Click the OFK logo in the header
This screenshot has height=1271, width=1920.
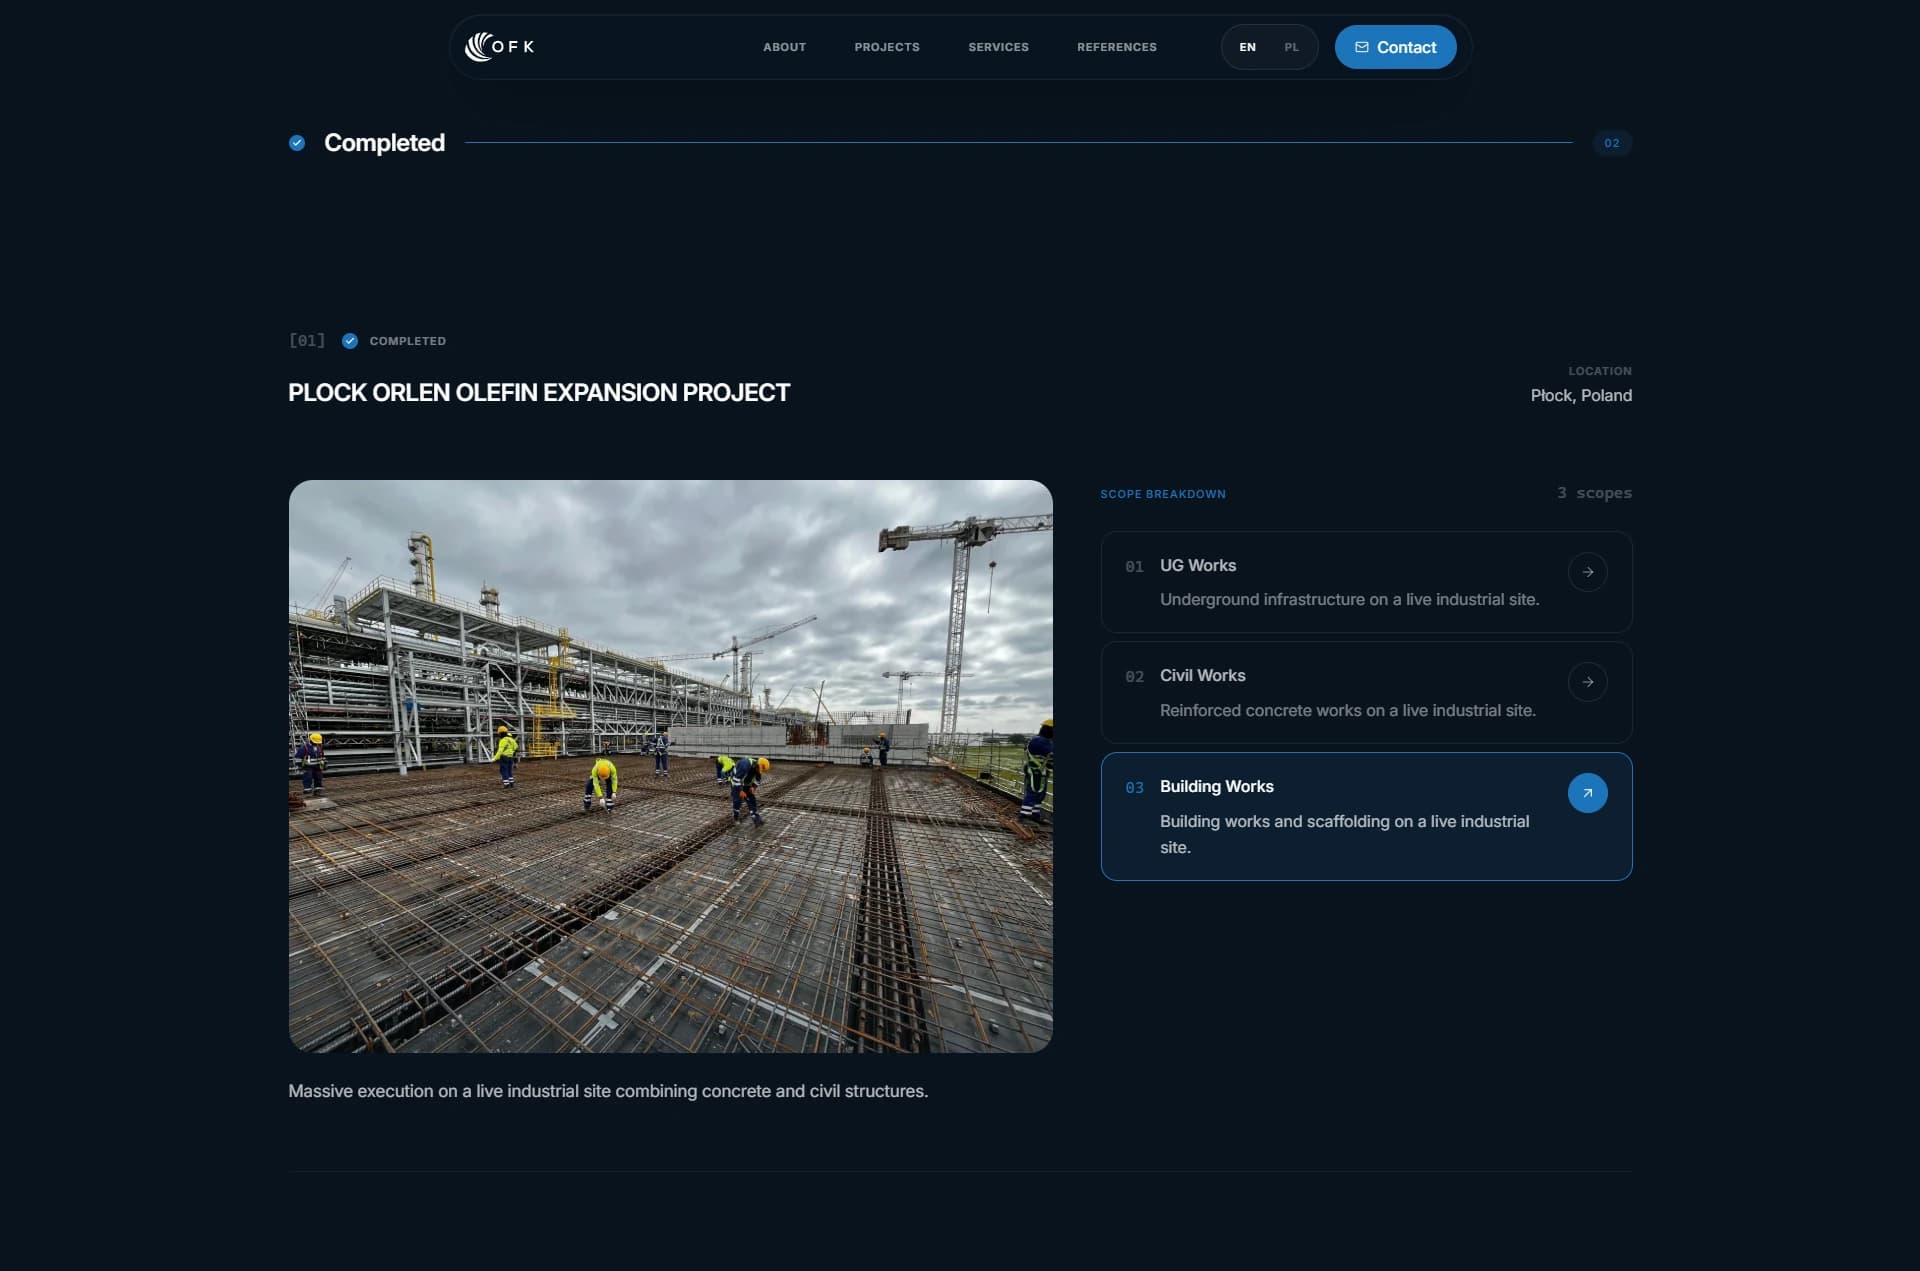(500, 46)
